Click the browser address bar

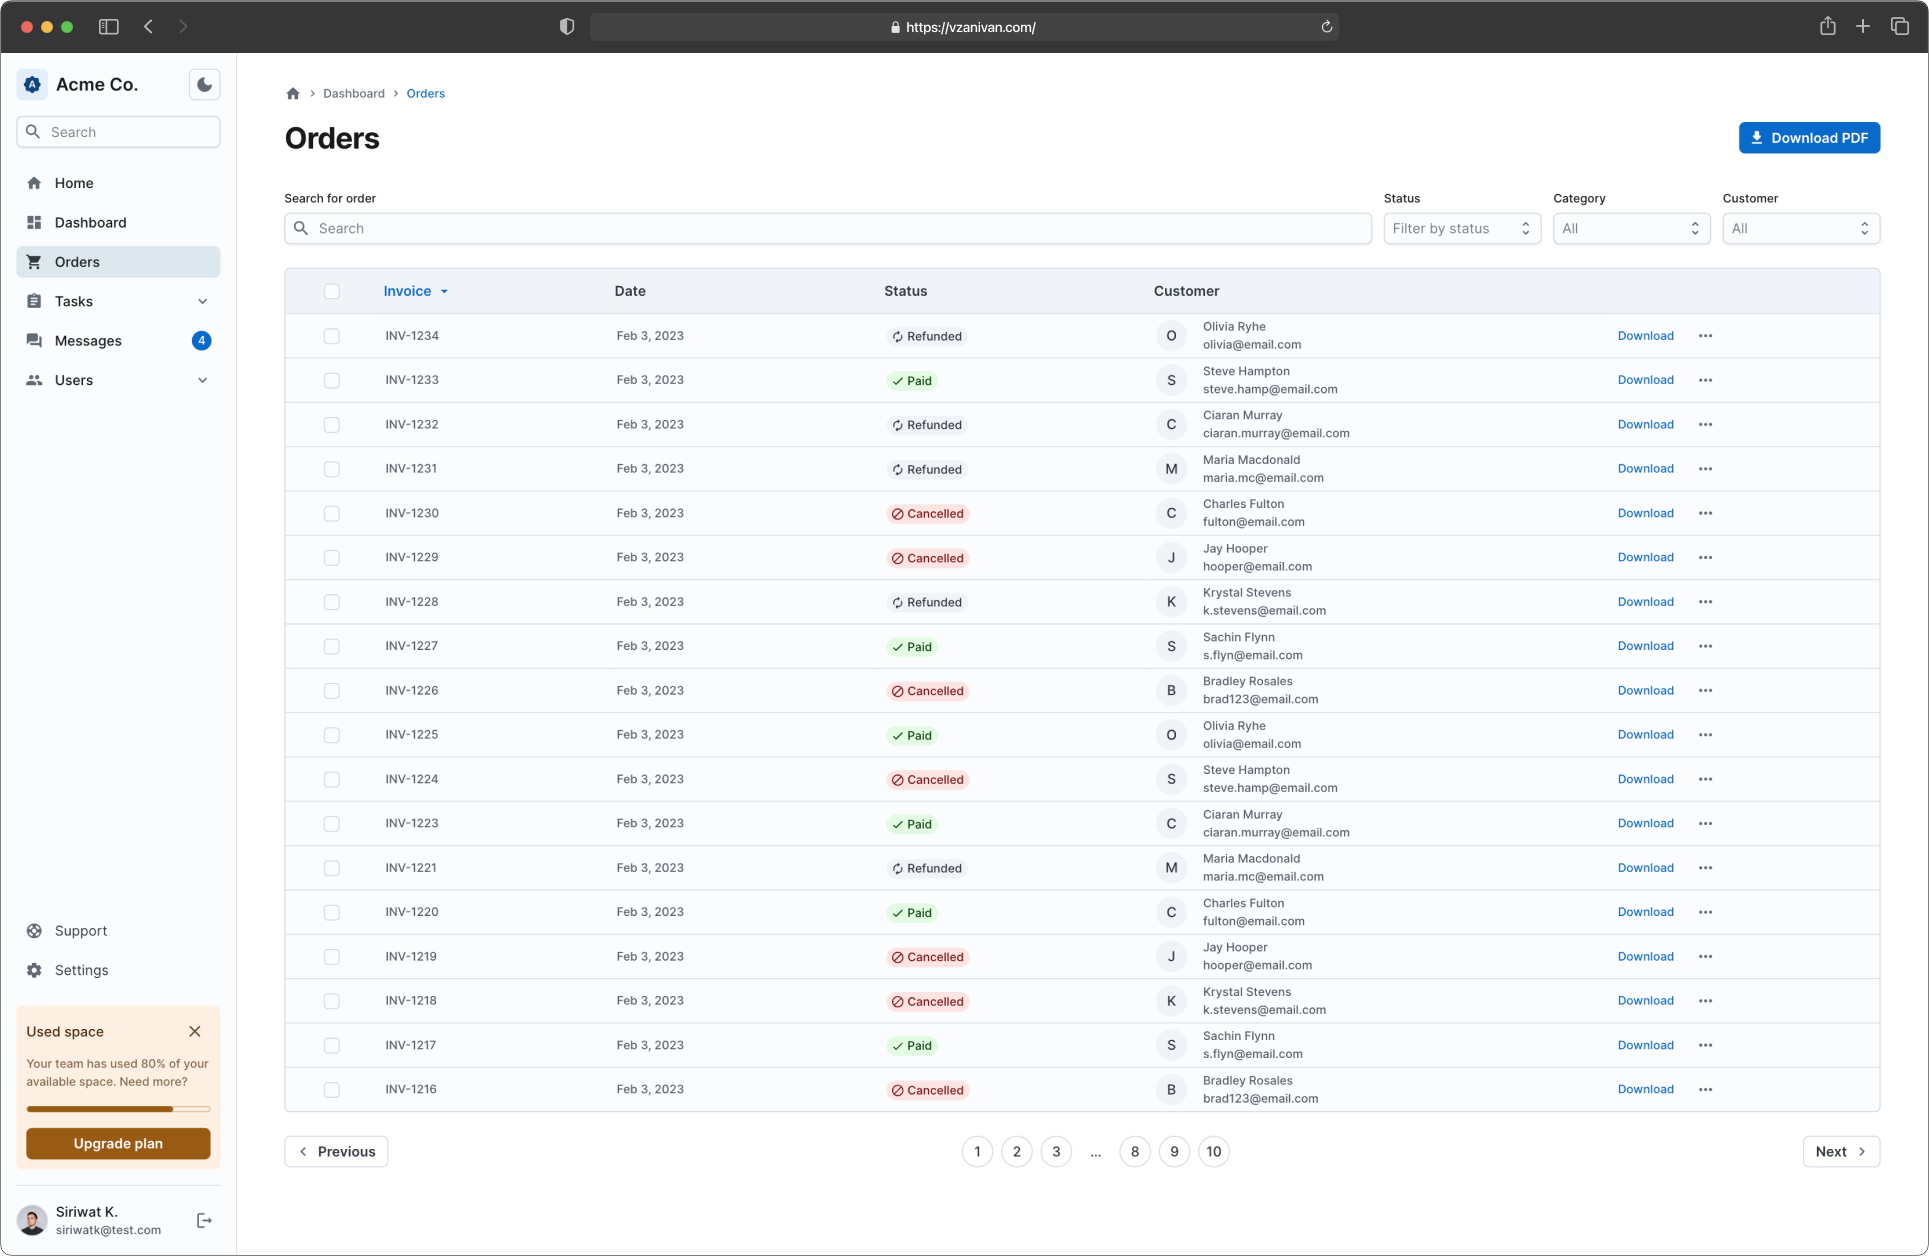[964, 27]
